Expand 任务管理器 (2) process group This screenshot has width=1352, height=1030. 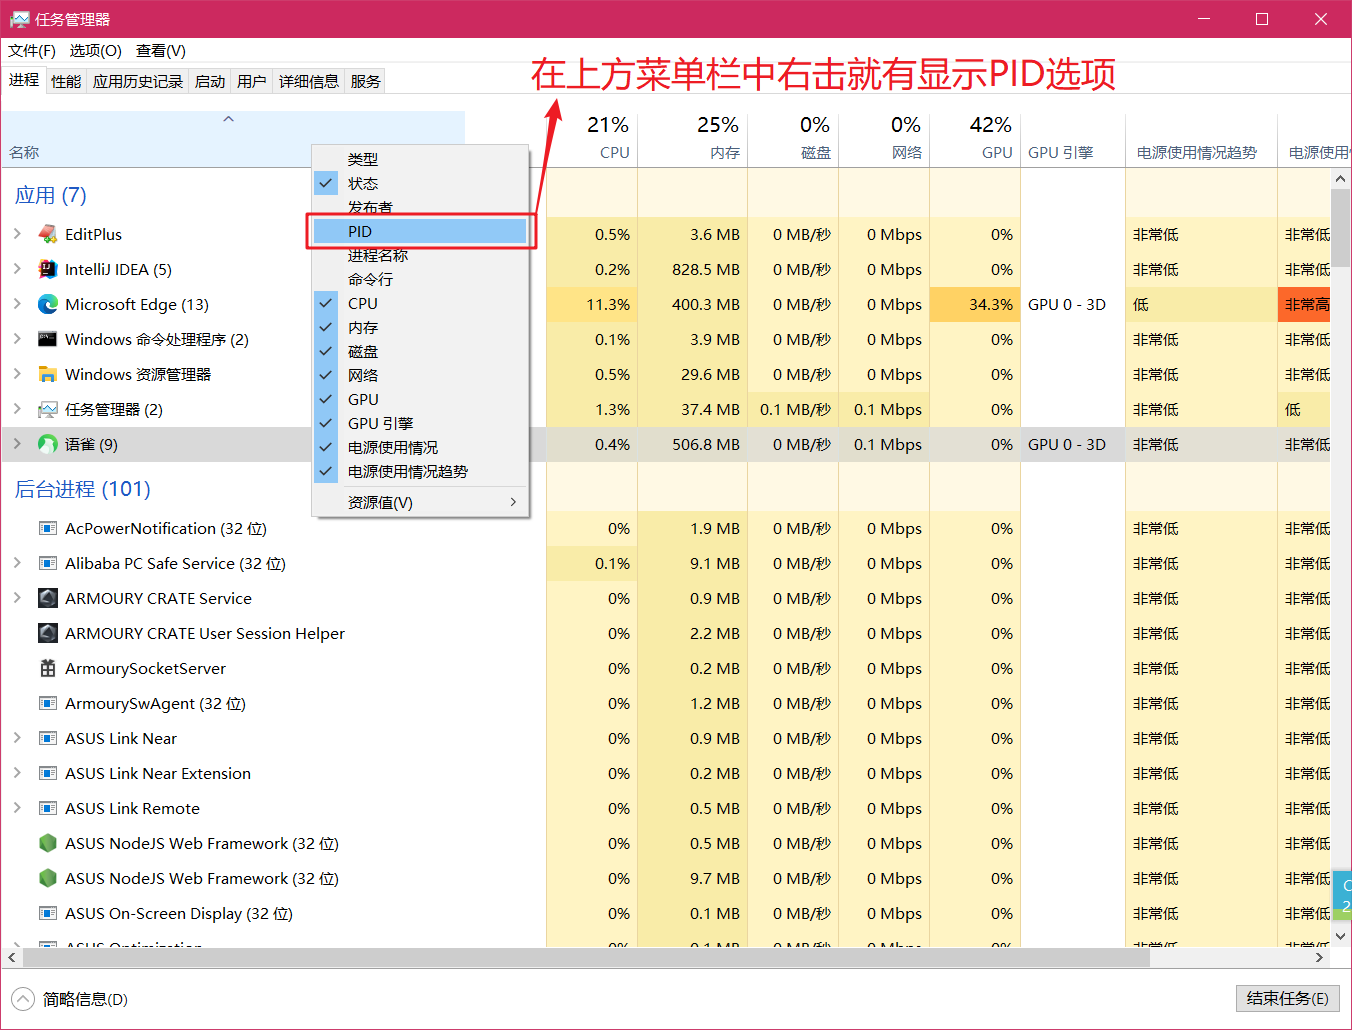17,409
